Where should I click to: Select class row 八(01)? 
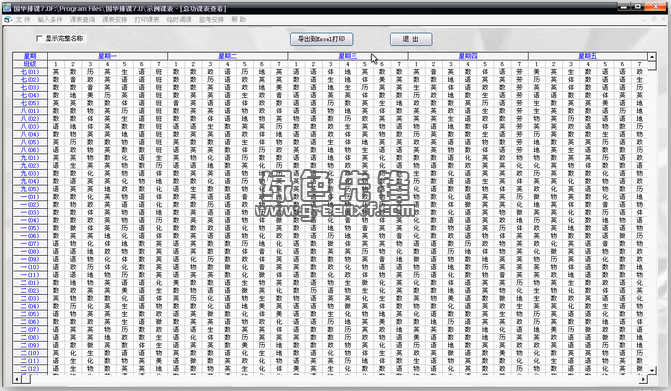click(30, 111)
